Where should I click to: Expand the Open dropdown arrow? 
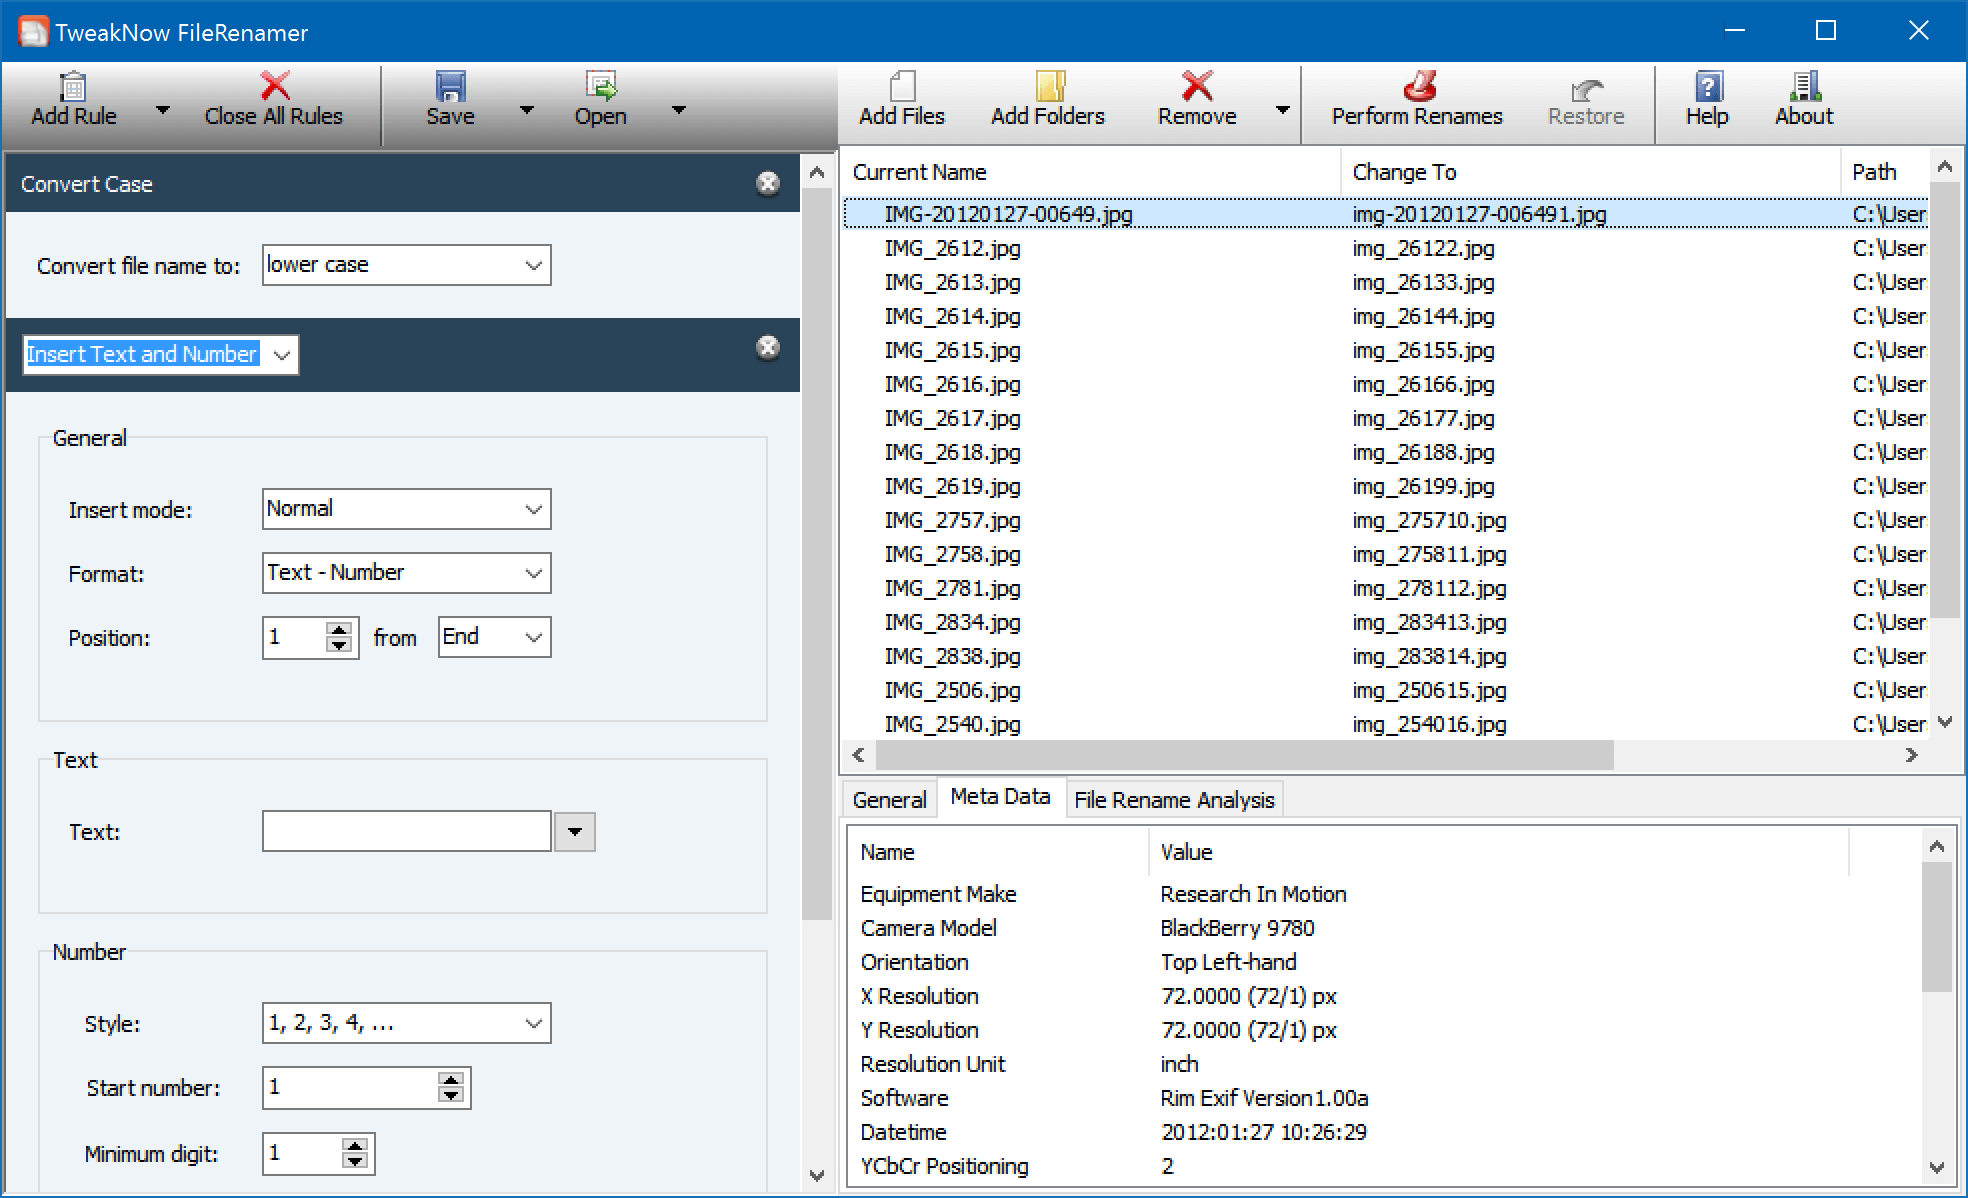pos(679,110)
